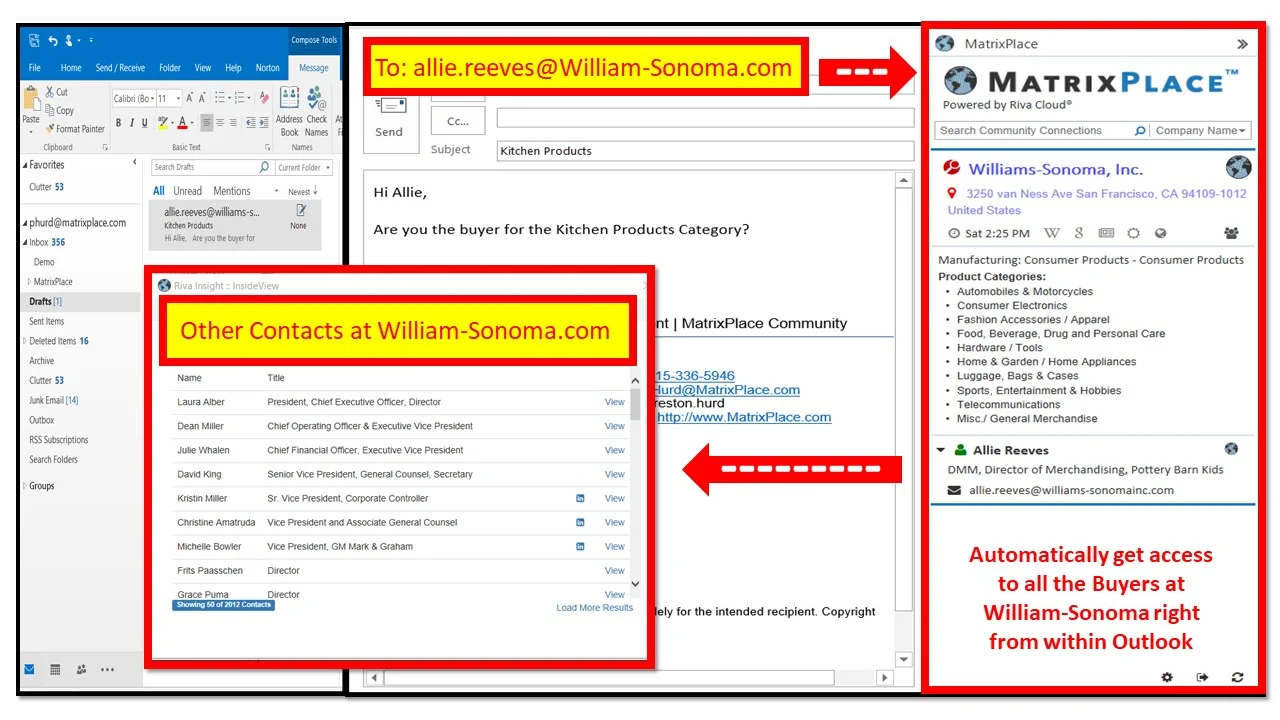Image resolution: width=1280 pixels, height=720 pixels.
Task: Click the Wikipedia W icon for Williams-Sonoma
Action: [1052, 233]
